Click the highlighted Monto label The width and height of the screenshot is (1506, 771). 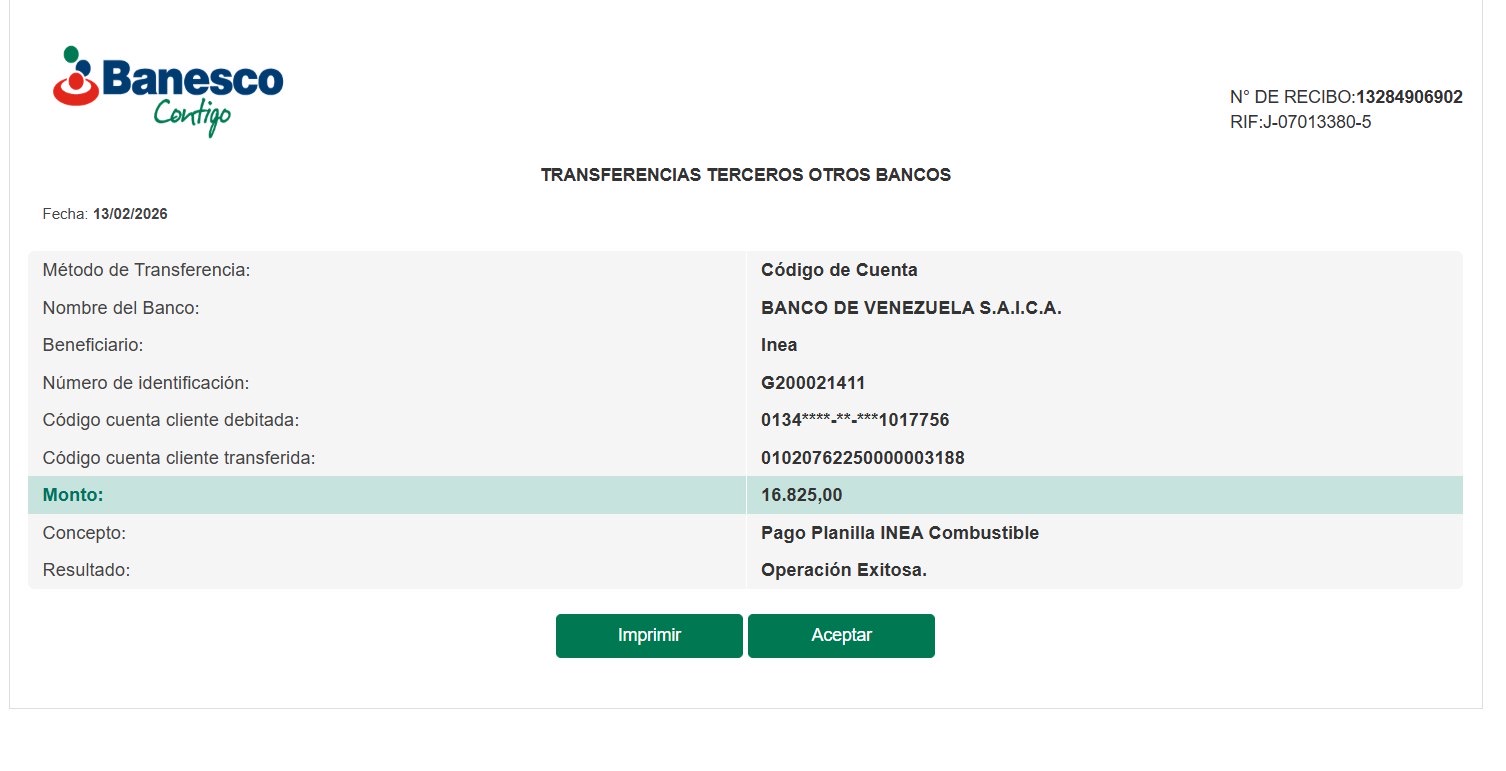pyautogui.click(x=73, y=495)
